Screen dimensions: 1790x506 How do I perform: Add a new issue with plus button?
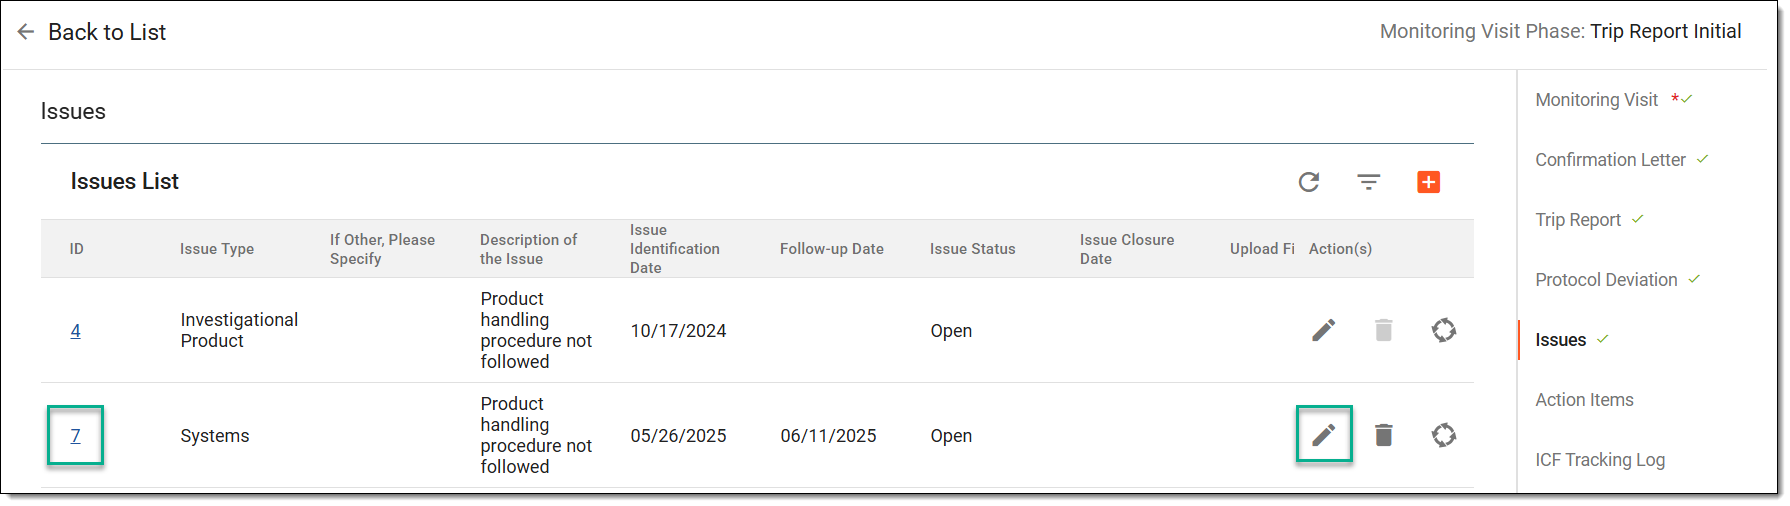click(x=1429, y=182)
